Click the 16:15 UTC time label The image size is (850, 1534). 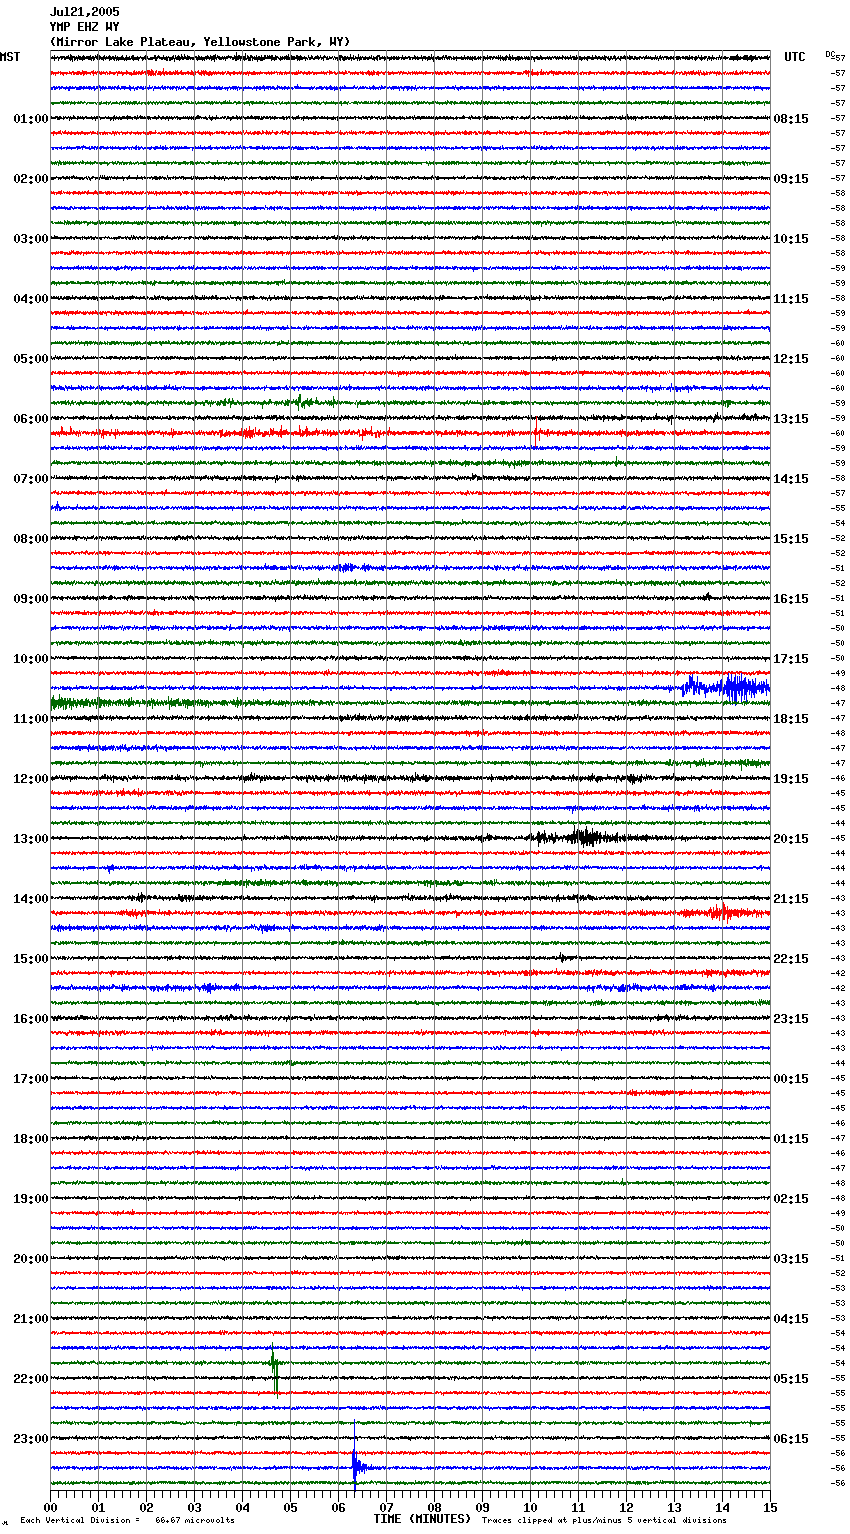(x=791, y=599)
